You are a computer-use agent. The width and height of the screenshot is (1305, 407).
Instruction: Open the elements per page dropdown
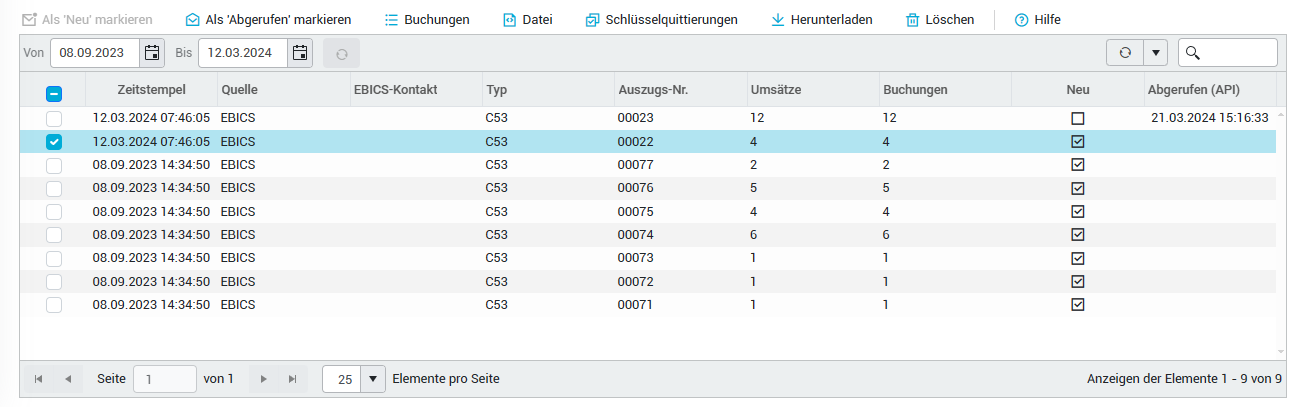[373, 379]
